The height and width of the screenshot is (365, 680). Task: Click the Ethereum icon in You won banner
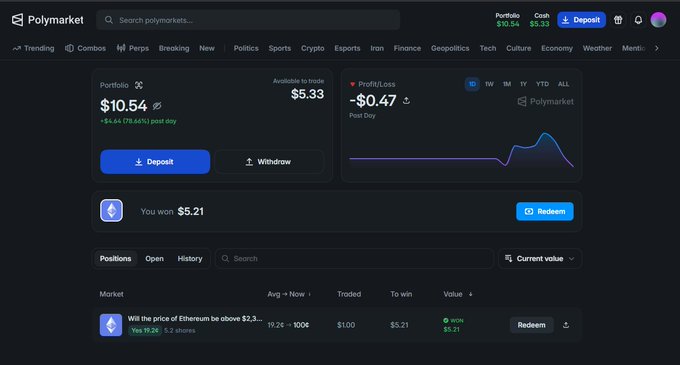point(111,211)
